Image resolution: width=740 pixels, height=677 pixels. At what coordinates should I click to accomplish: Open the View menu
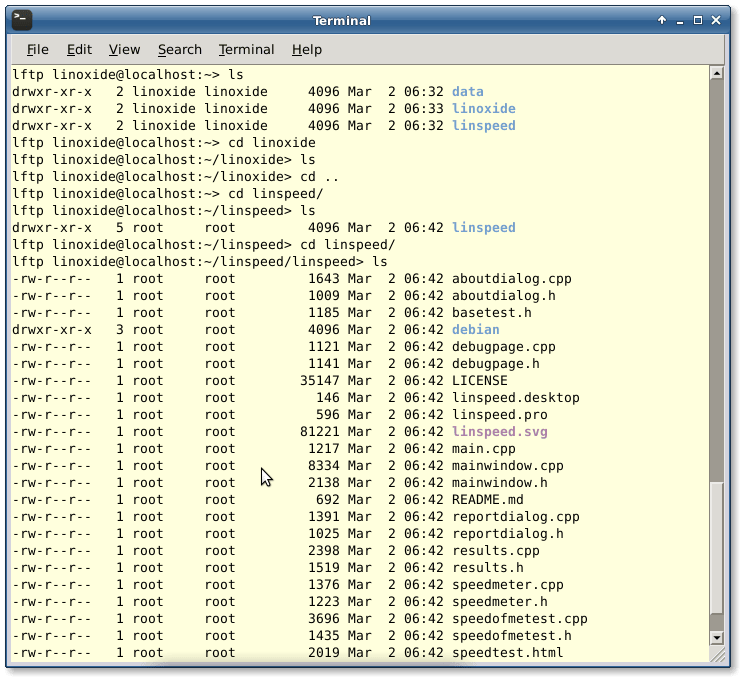point(124,49)
